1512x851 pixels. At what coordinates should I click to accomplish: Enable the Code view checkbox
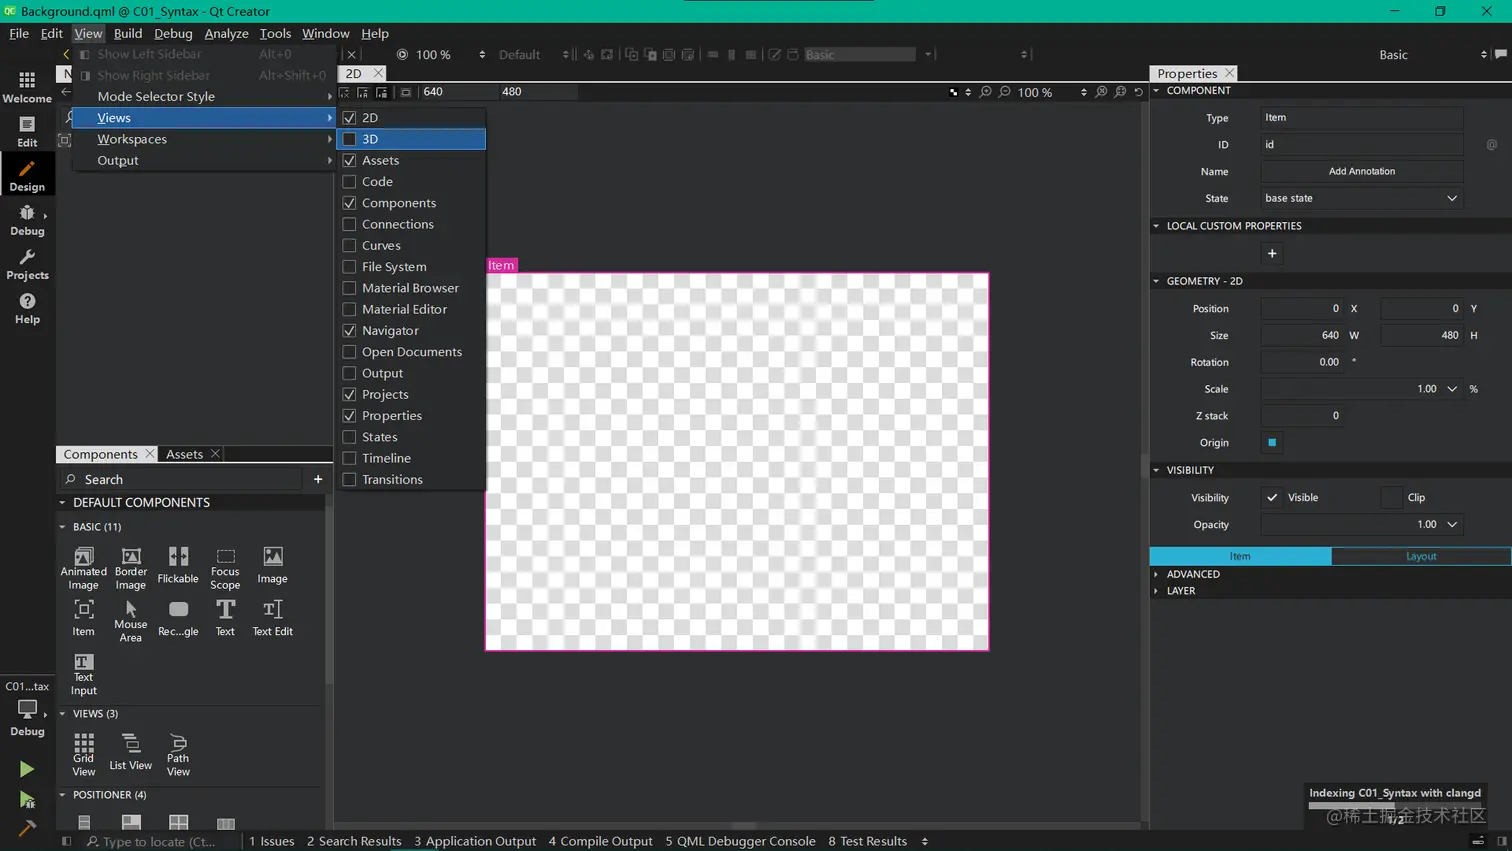pyautogui.click(x=349, y=181)
